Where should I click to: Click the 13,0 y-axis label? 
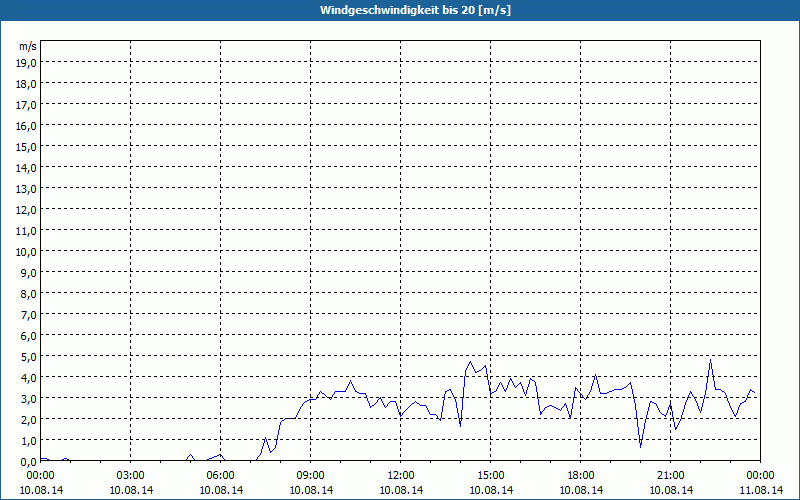[26, 188]
